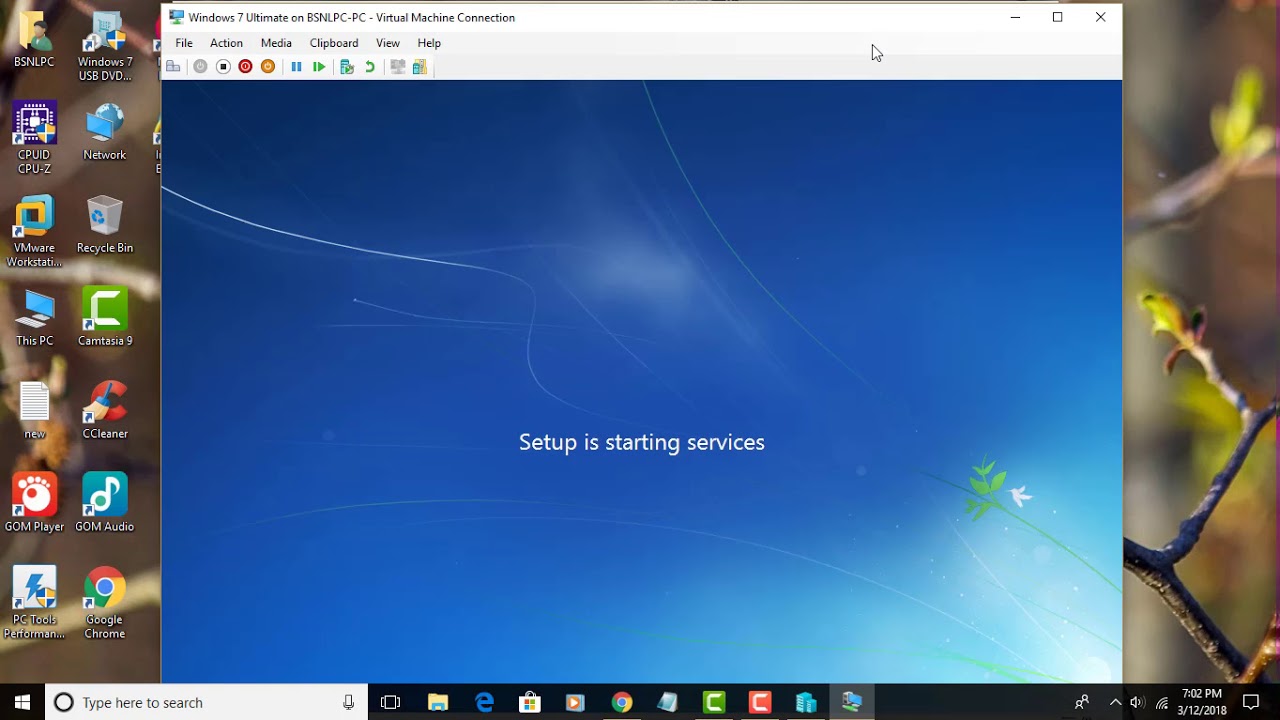
Task: Open Hyper-V Manager taskbar icon
Action: (806, 702)
